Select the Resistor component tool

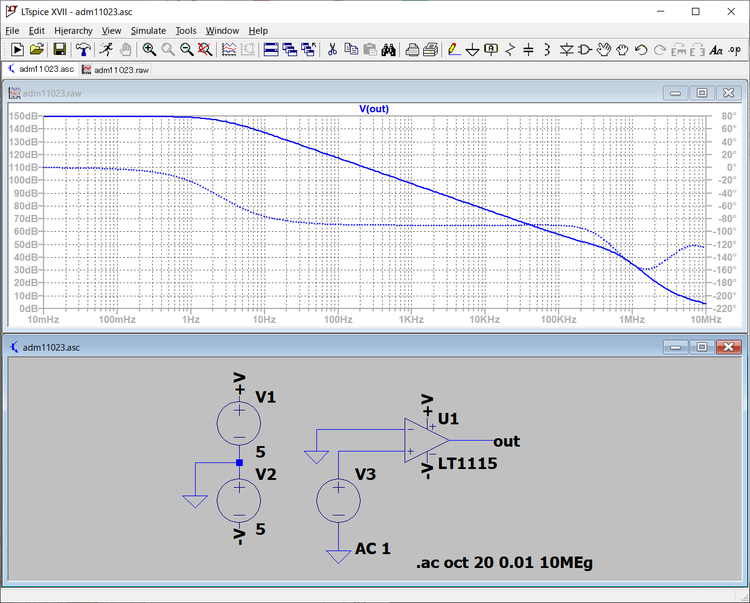[x=510, y=49]
